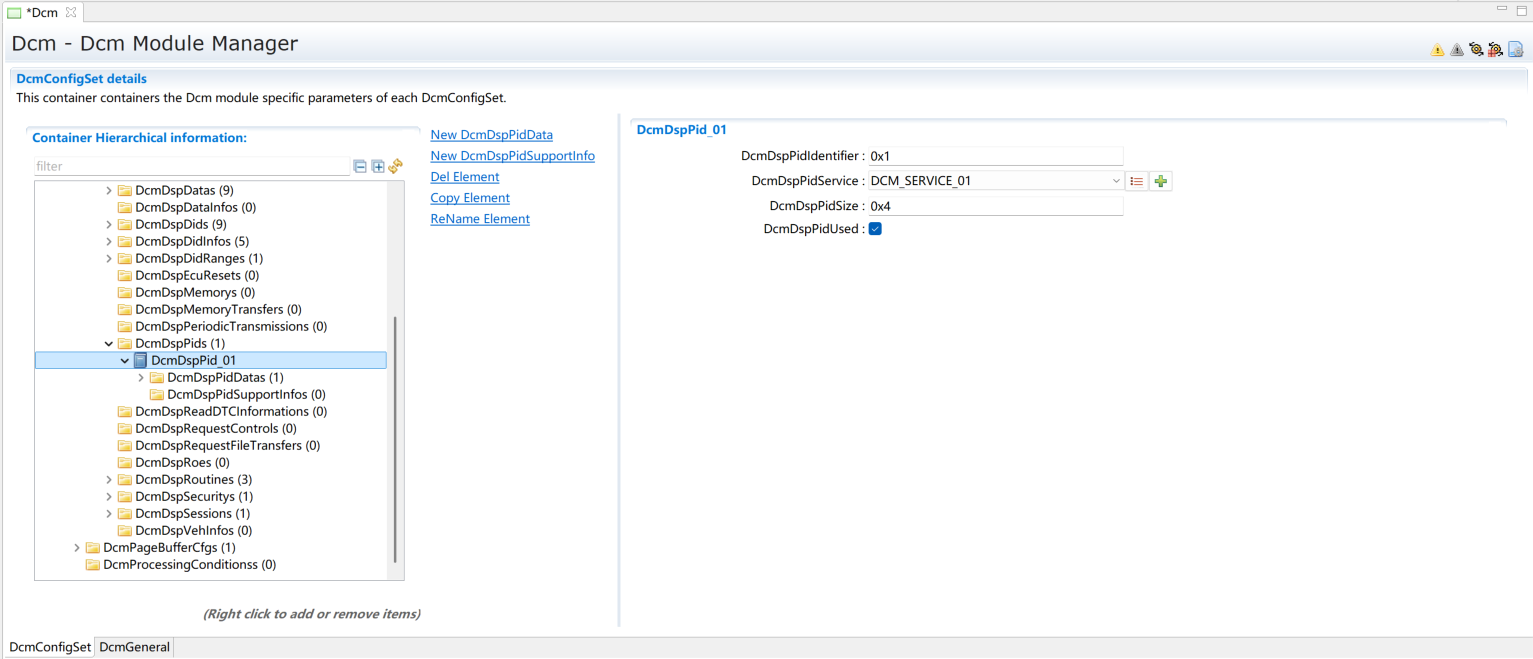This screenshot has height=659, width=1533.
Task: Click the yellow warning triangle icon
Action: (x=1437, y=50)
